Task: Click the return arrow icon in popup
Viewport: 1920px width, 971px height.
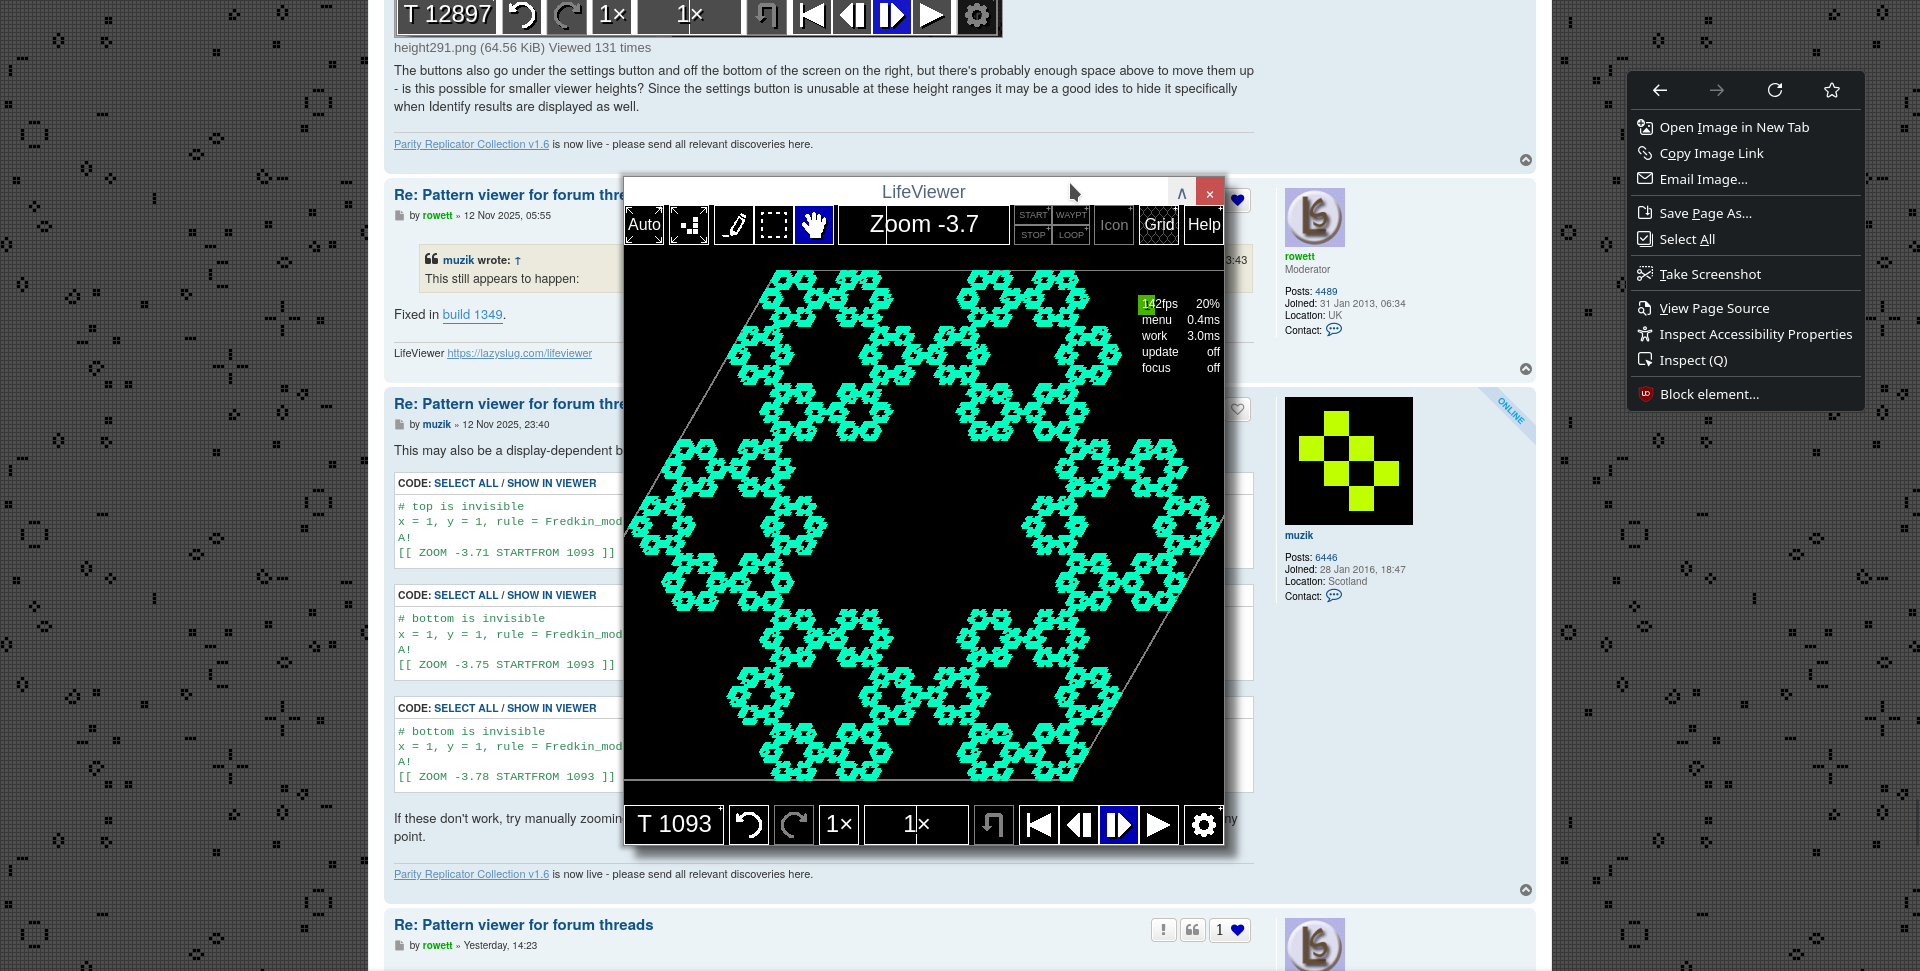Action: click(994, 825)
